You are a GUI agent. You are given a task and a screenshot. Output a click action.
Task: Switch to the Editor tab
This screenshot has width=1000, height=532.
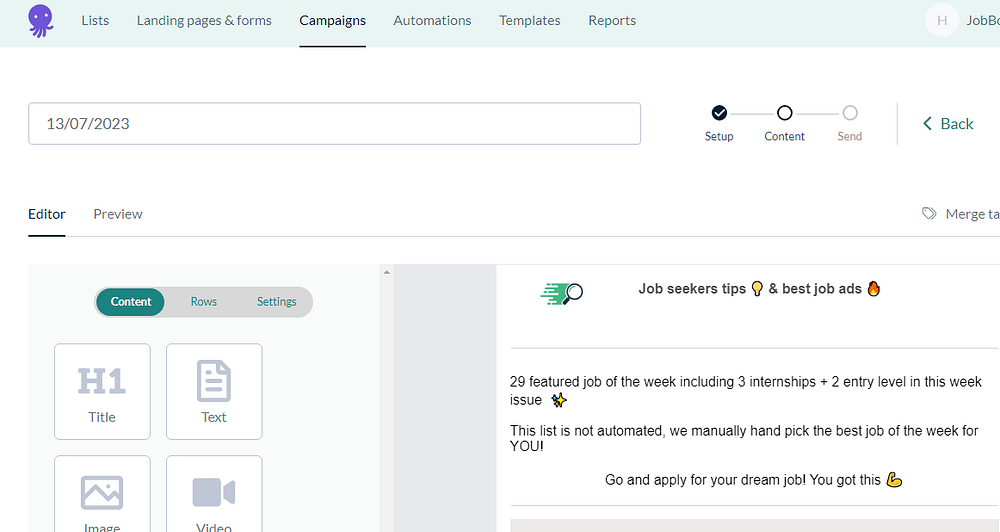(47, 214)
